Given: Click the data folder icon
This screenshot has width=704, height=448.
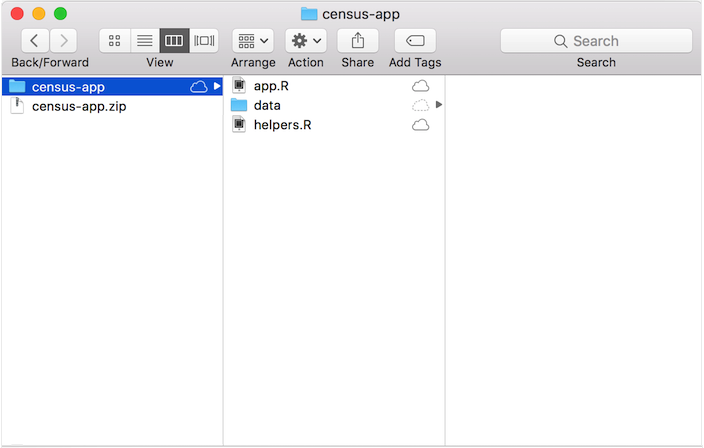Looking at the screenshot, I should (239, 105).
